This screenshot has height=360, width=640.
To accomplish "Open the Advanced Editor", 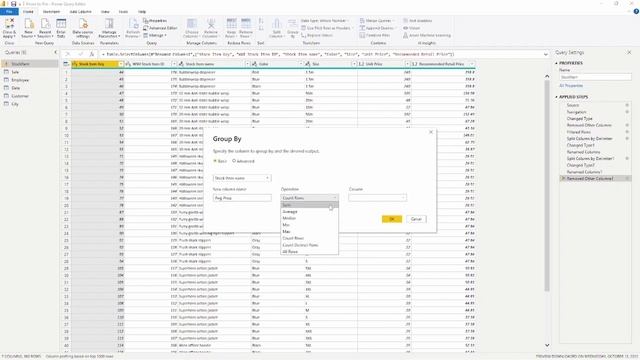I will pyautogui.click(x=160, y=28).
